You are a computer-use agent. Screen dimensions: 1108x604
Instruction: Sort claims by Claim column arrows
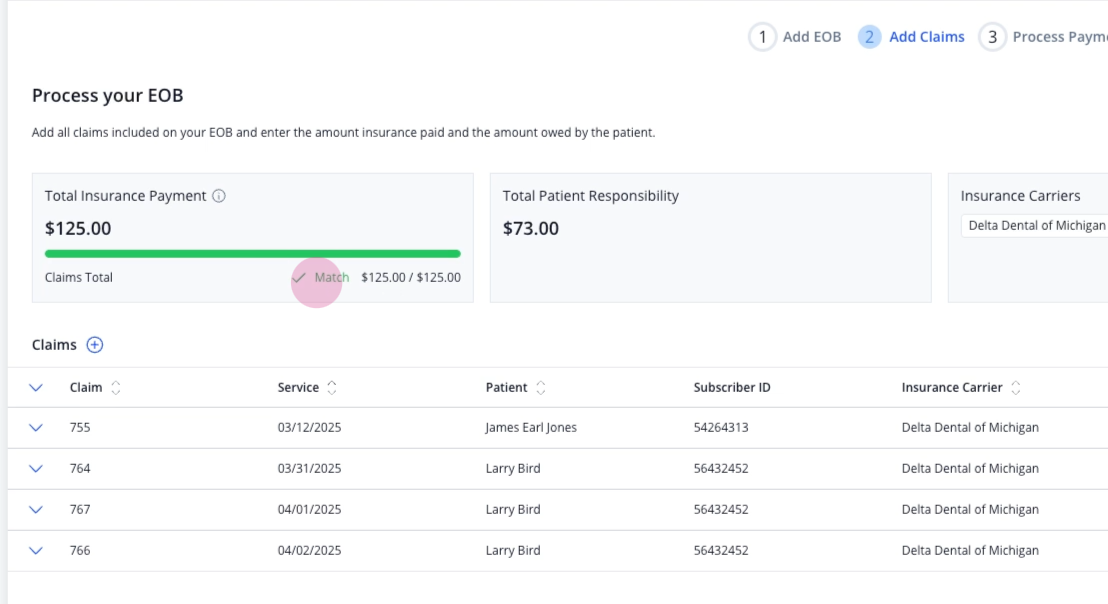point(116,388)
